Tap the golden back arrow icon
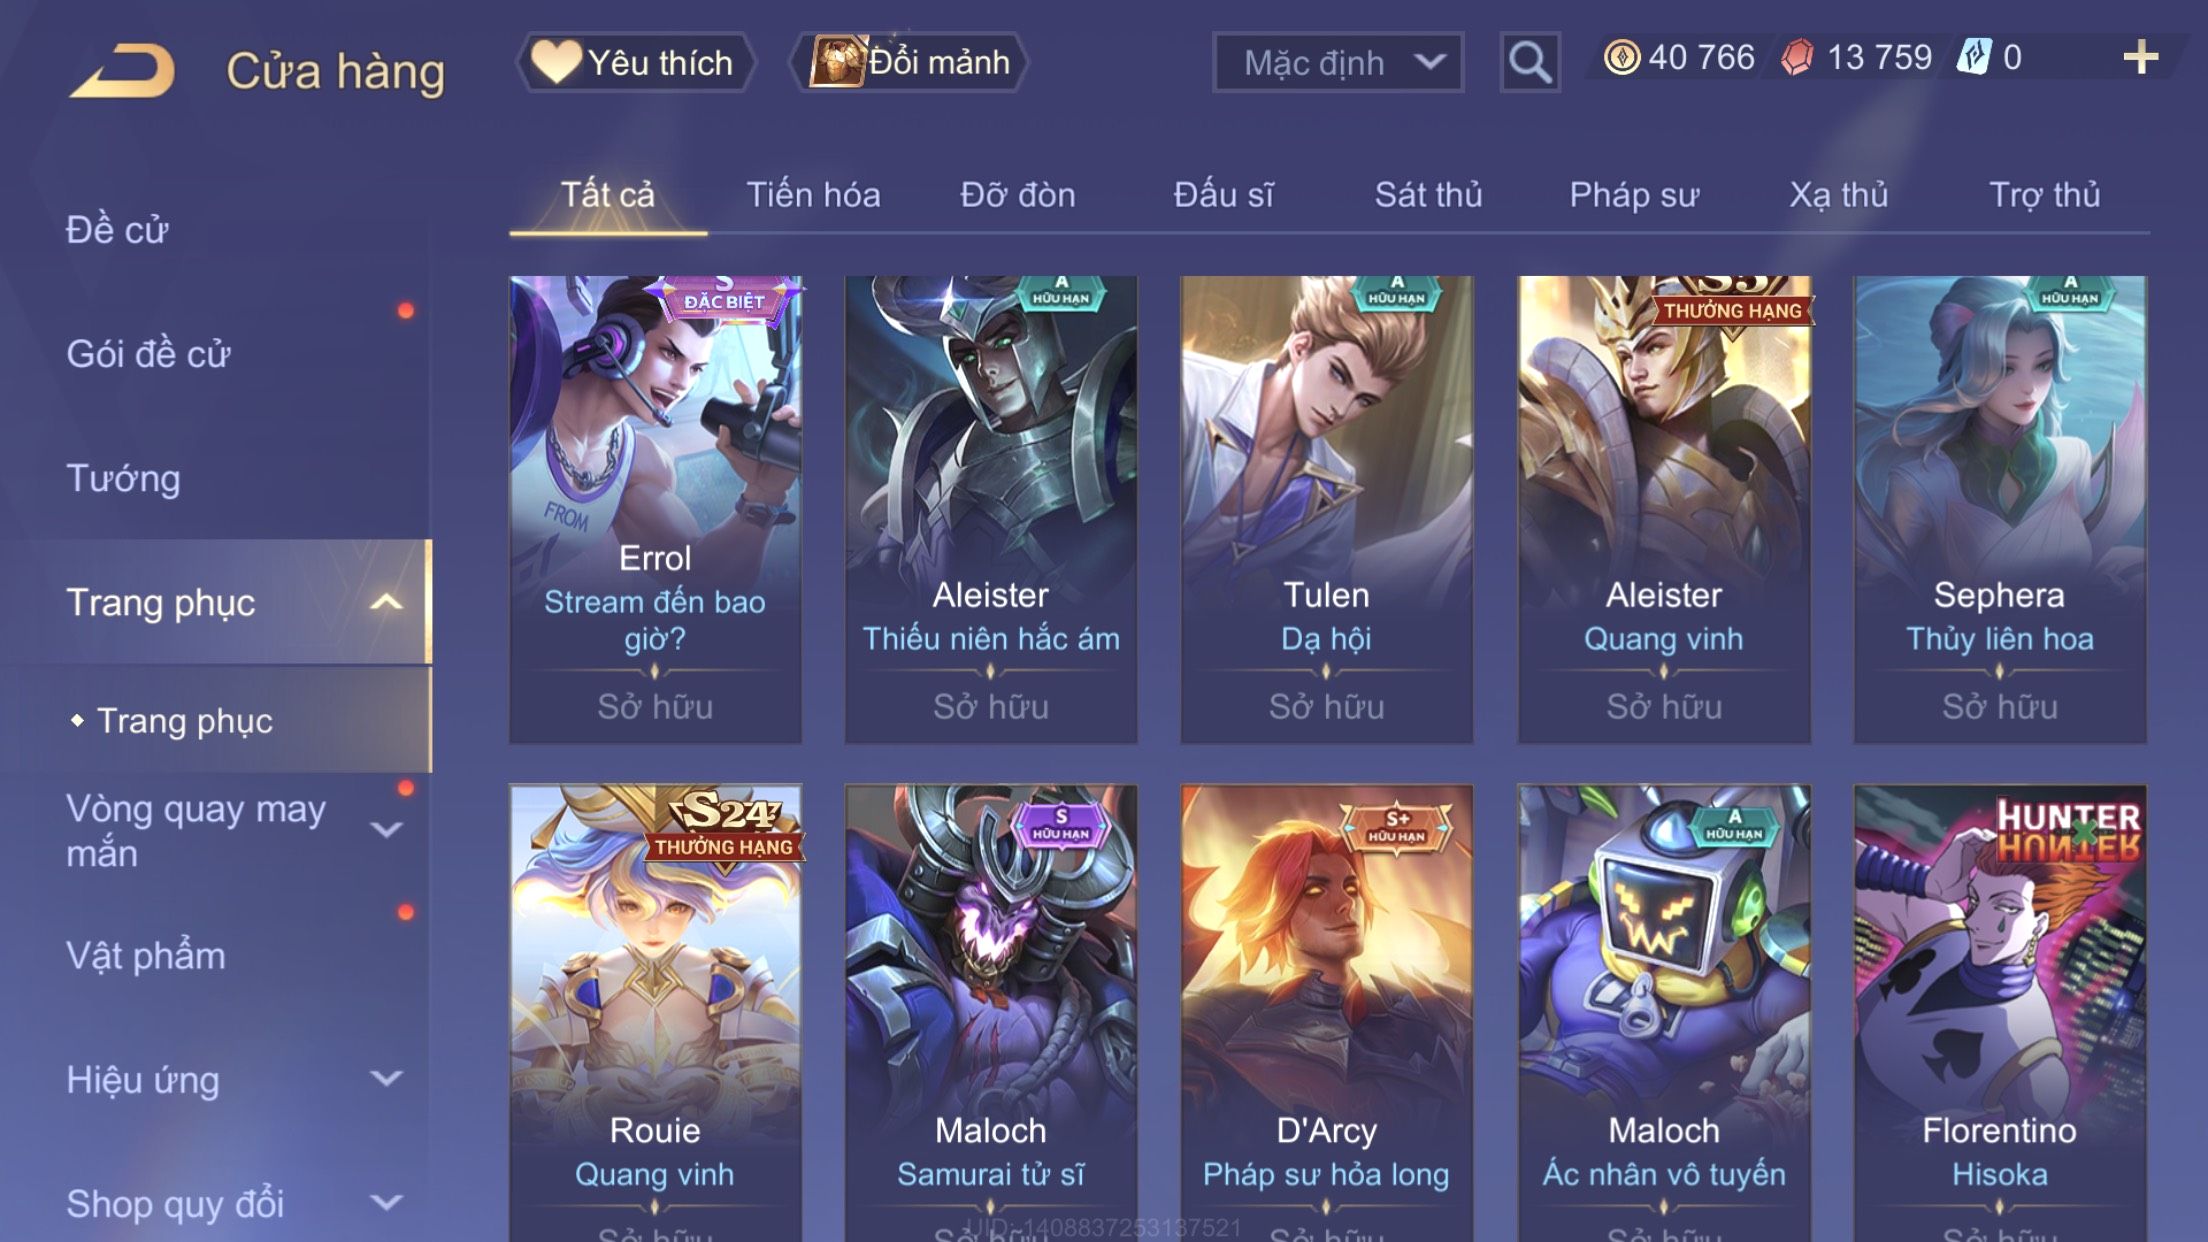 coord(123,70)
